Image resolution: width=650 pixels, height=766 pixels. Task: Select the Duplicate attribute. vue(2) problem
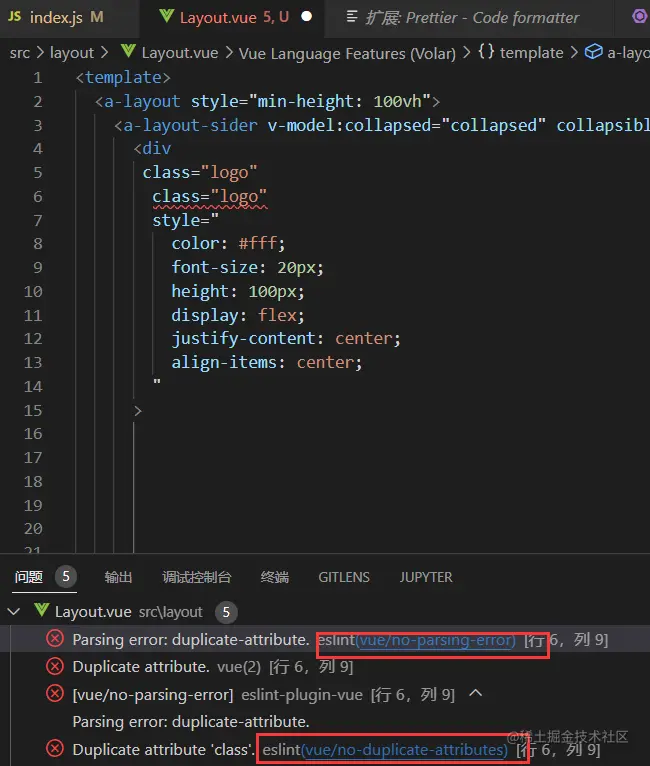click(325, 666)
